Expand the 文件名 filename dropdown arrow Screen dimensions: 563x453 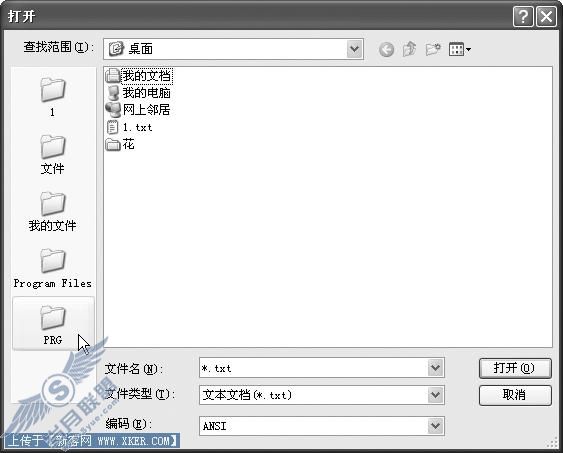pos(435,368)
